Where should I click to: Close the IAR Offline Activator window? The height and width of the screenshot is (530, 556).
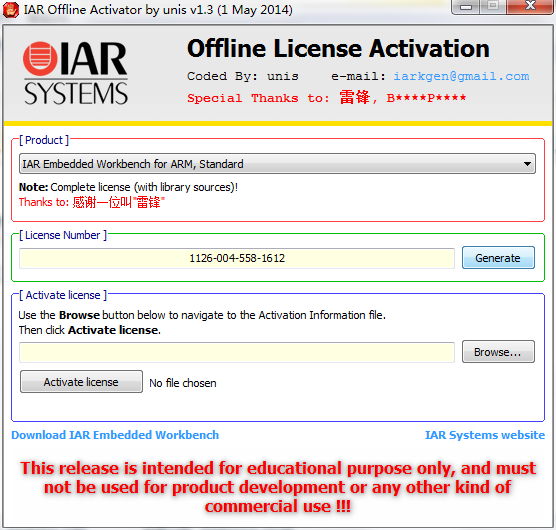point(530,6)
